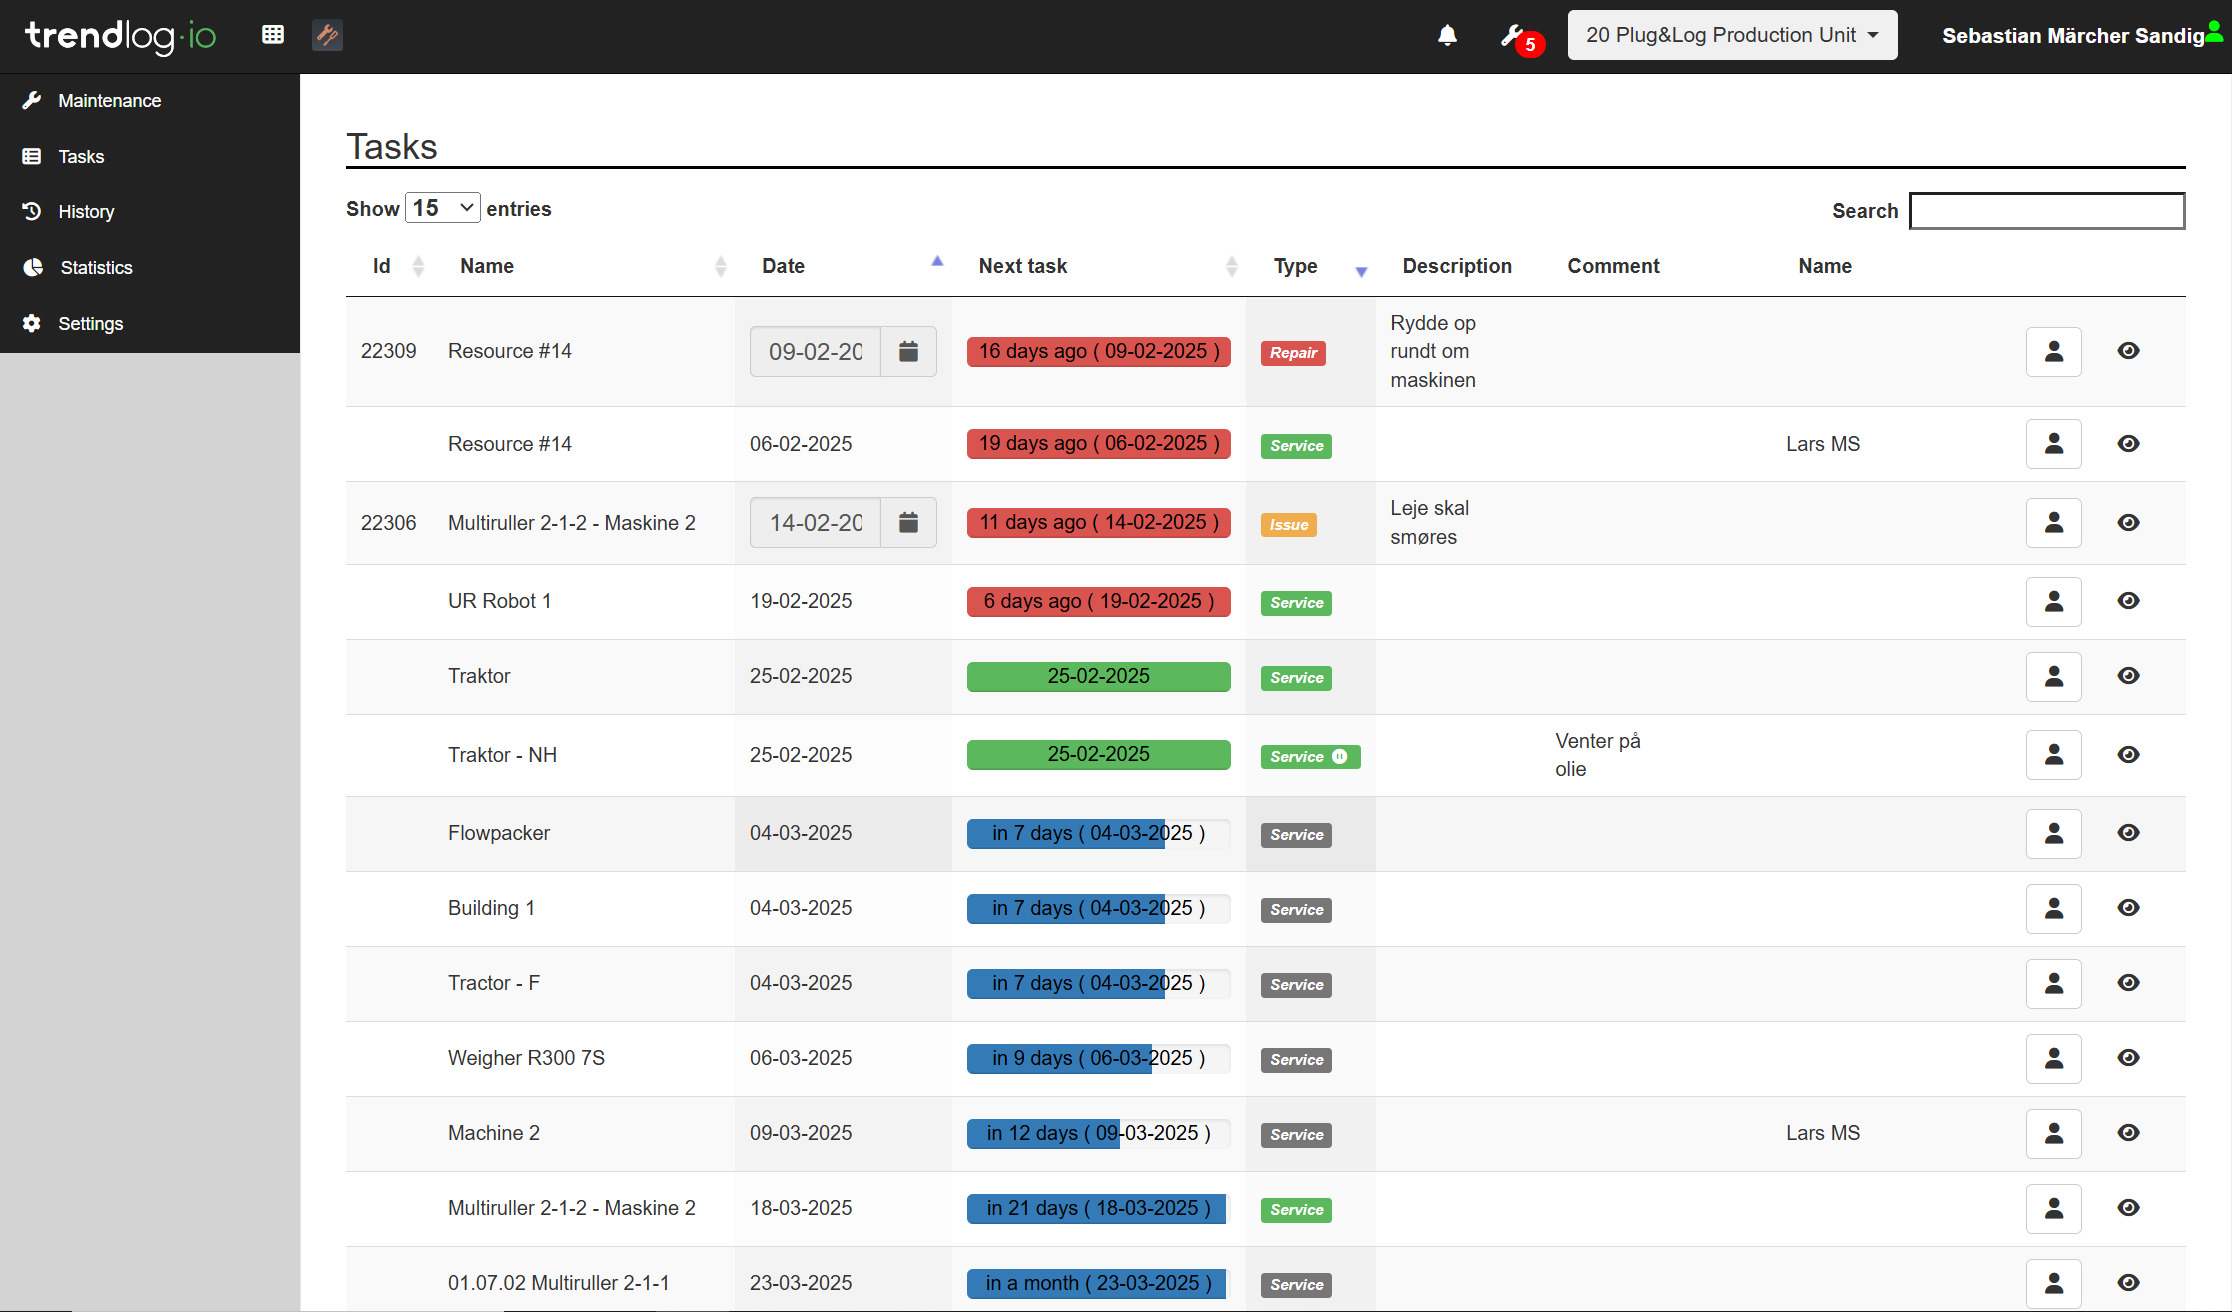This screenshot has width=2232, height=1312.
Task: Click the trendlog.io logo
Action: point(120,36)
